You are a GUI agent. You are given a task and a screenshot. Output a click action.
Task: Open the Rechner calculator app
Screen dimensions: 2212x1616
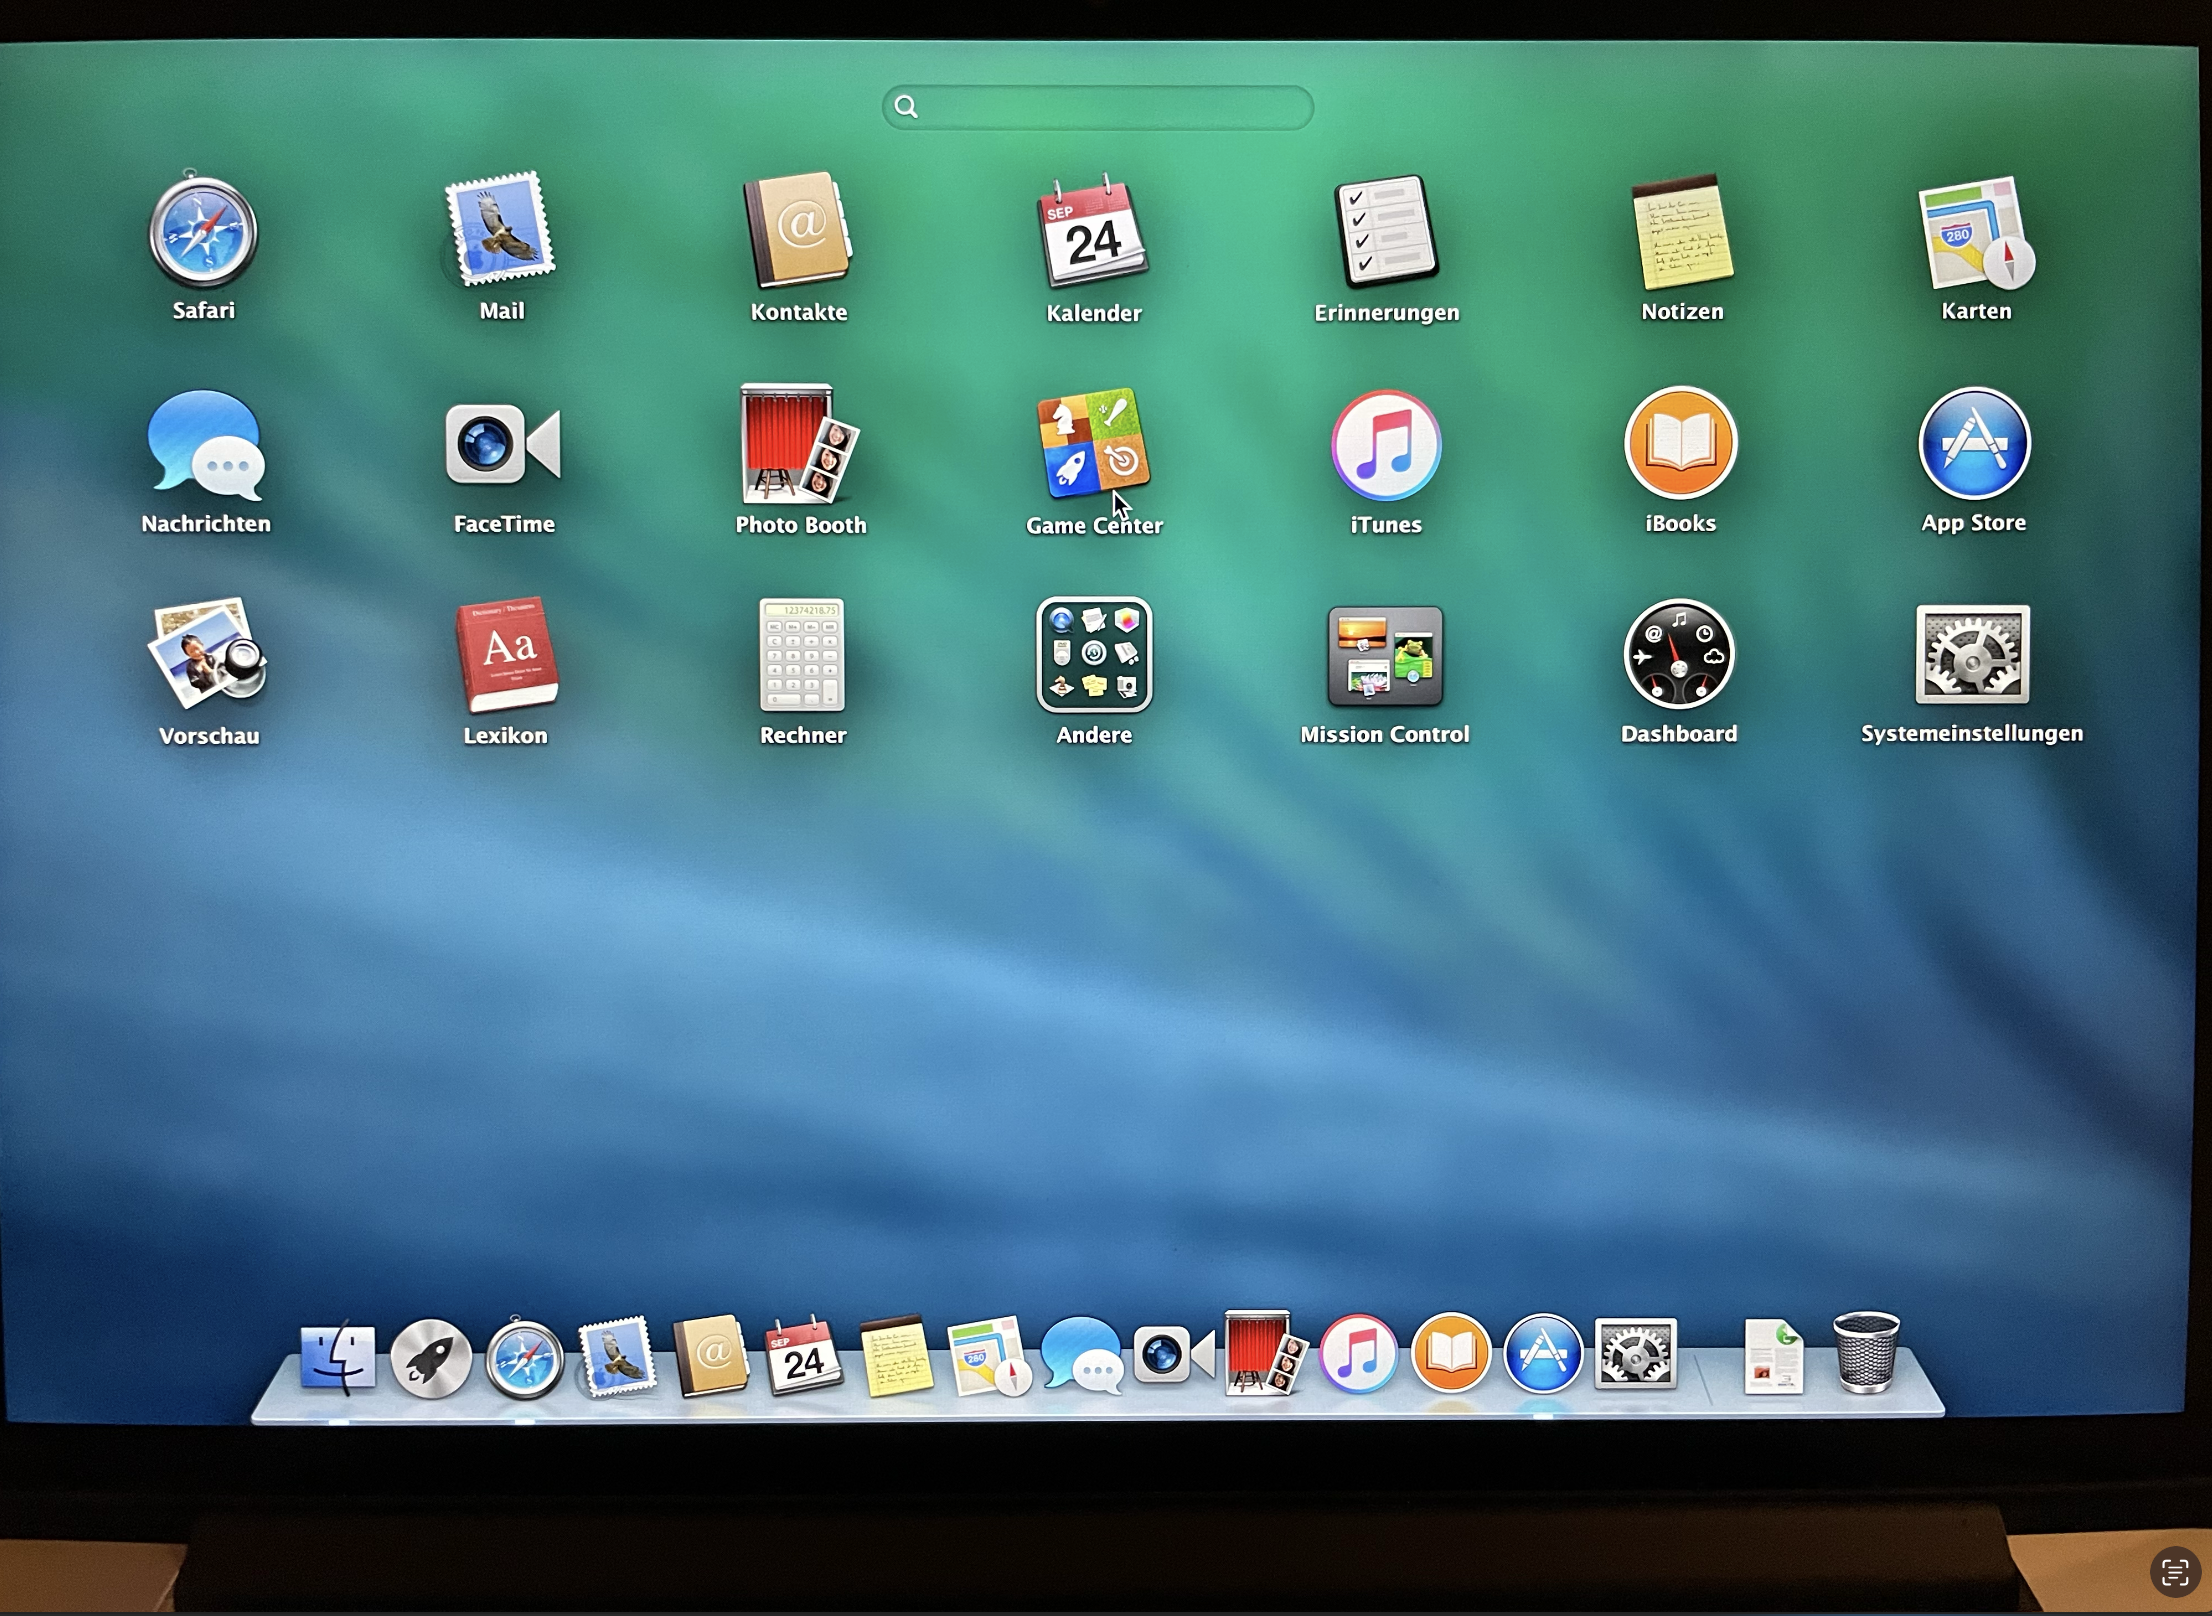click(802, 655)
